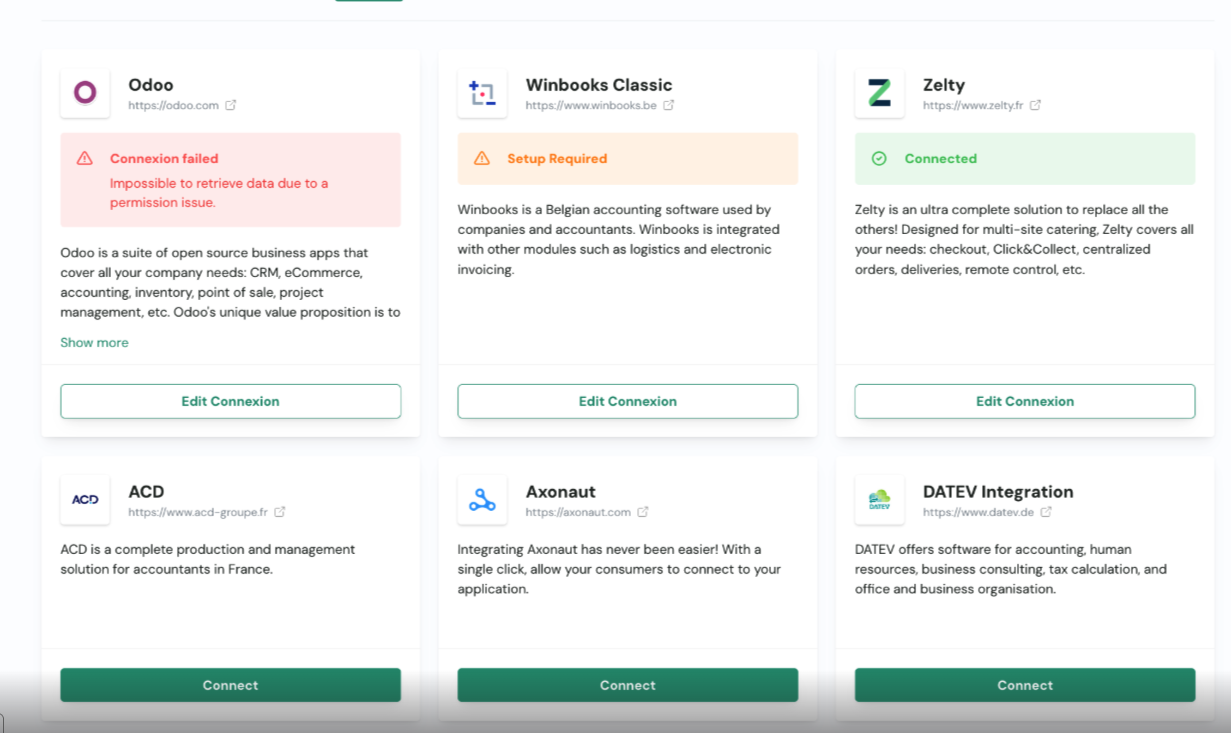Open external link icon next to datev.de

[1046, 512]
